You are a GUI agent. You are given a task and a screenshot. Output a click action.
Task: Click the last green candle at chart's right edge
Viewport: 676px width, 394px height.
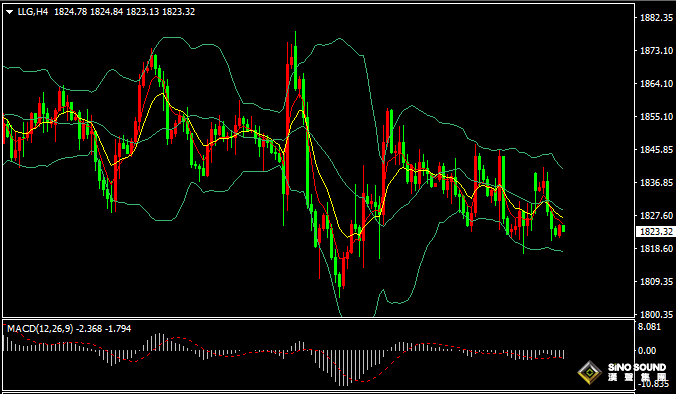563,228
